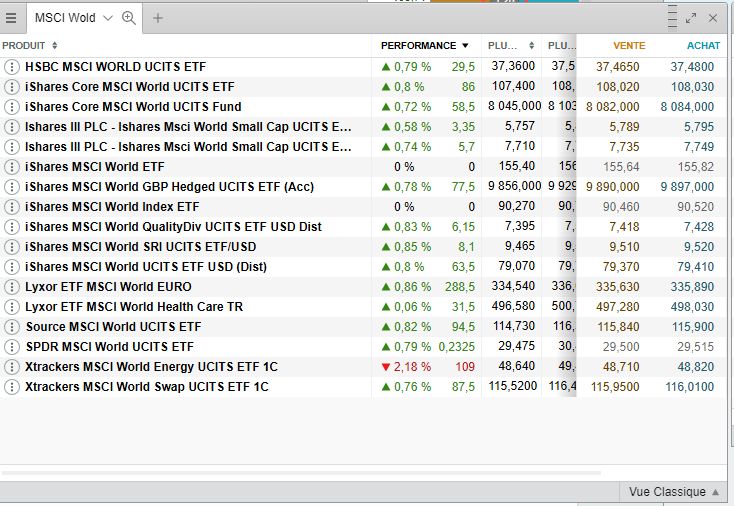Open options menu for Lyxor ETF MSCI World EURO
The image size is (734, 506).
click(x=11, y=287)
